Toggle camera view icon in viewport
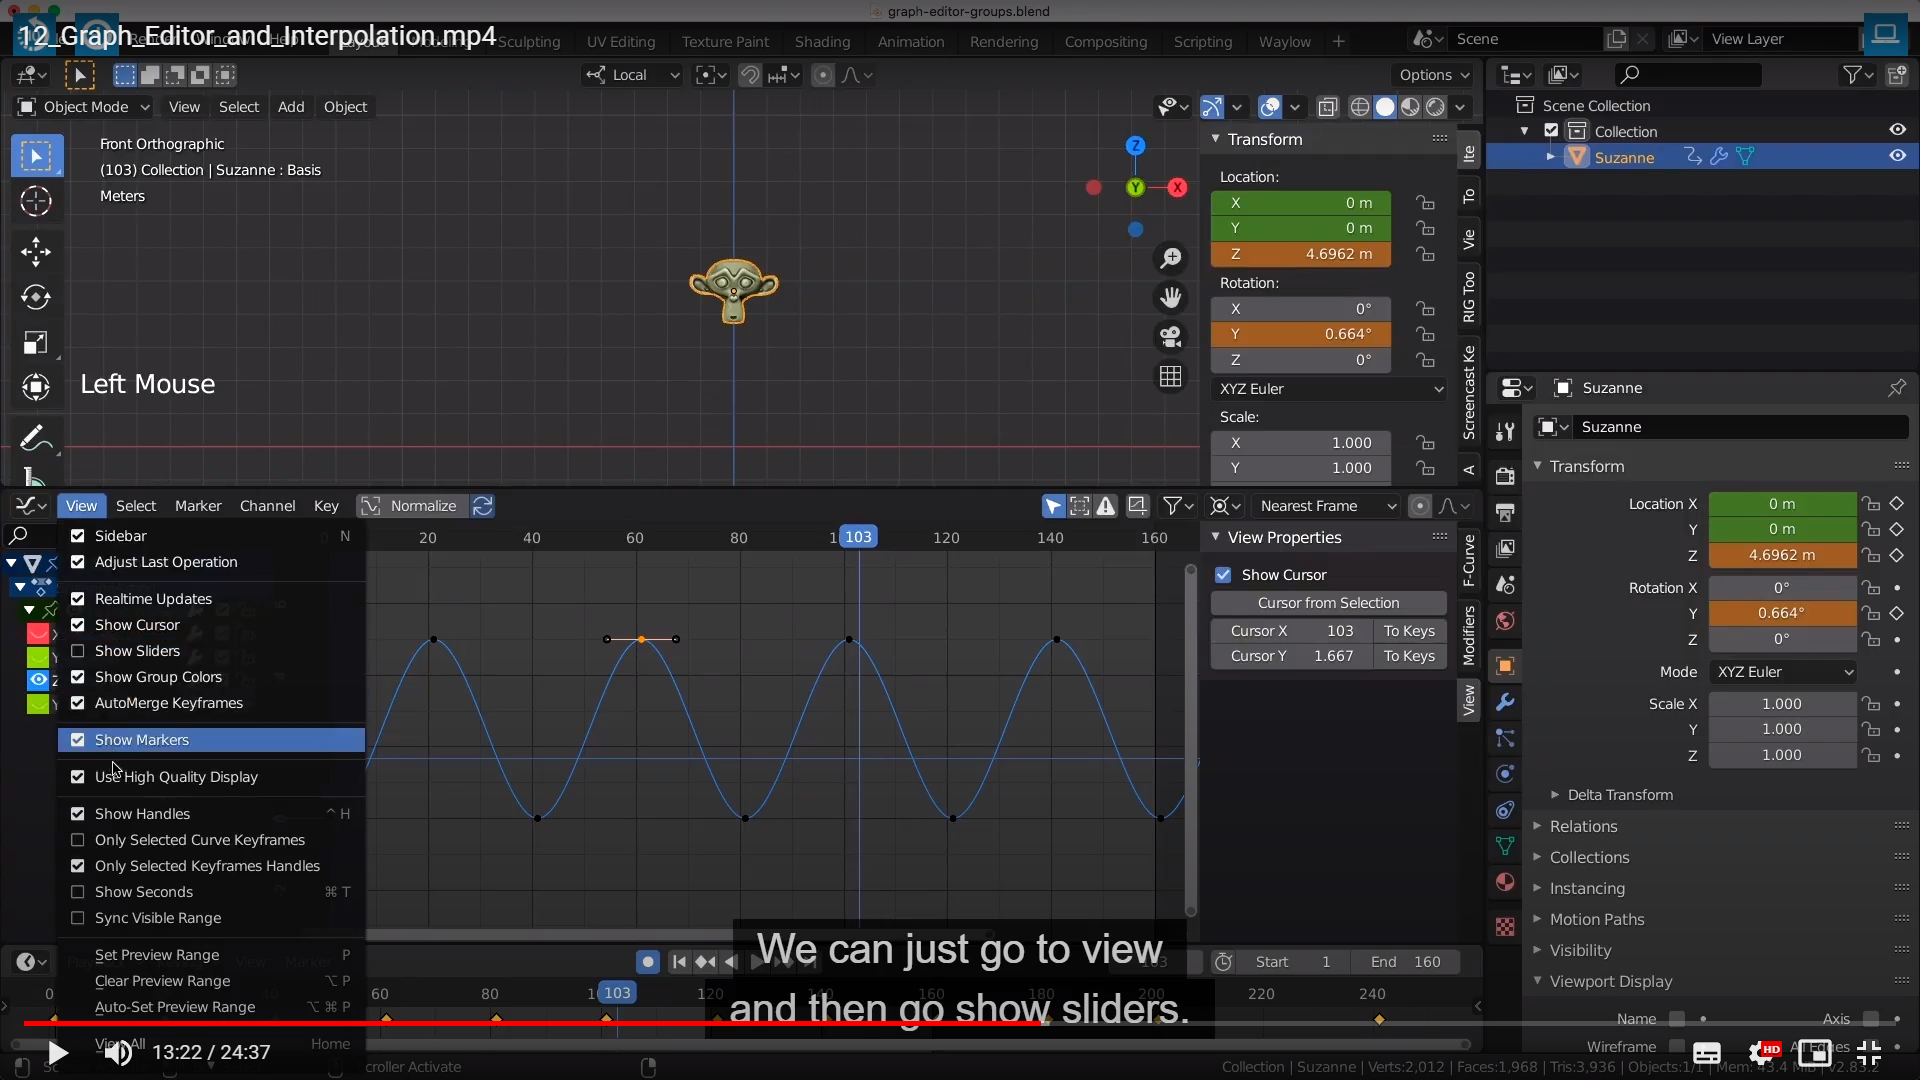 point(1170,337)
